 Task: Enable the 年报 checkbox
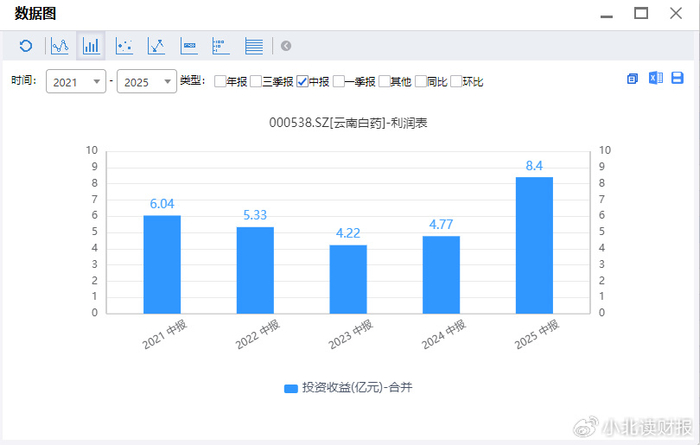(x=220, y=81)
